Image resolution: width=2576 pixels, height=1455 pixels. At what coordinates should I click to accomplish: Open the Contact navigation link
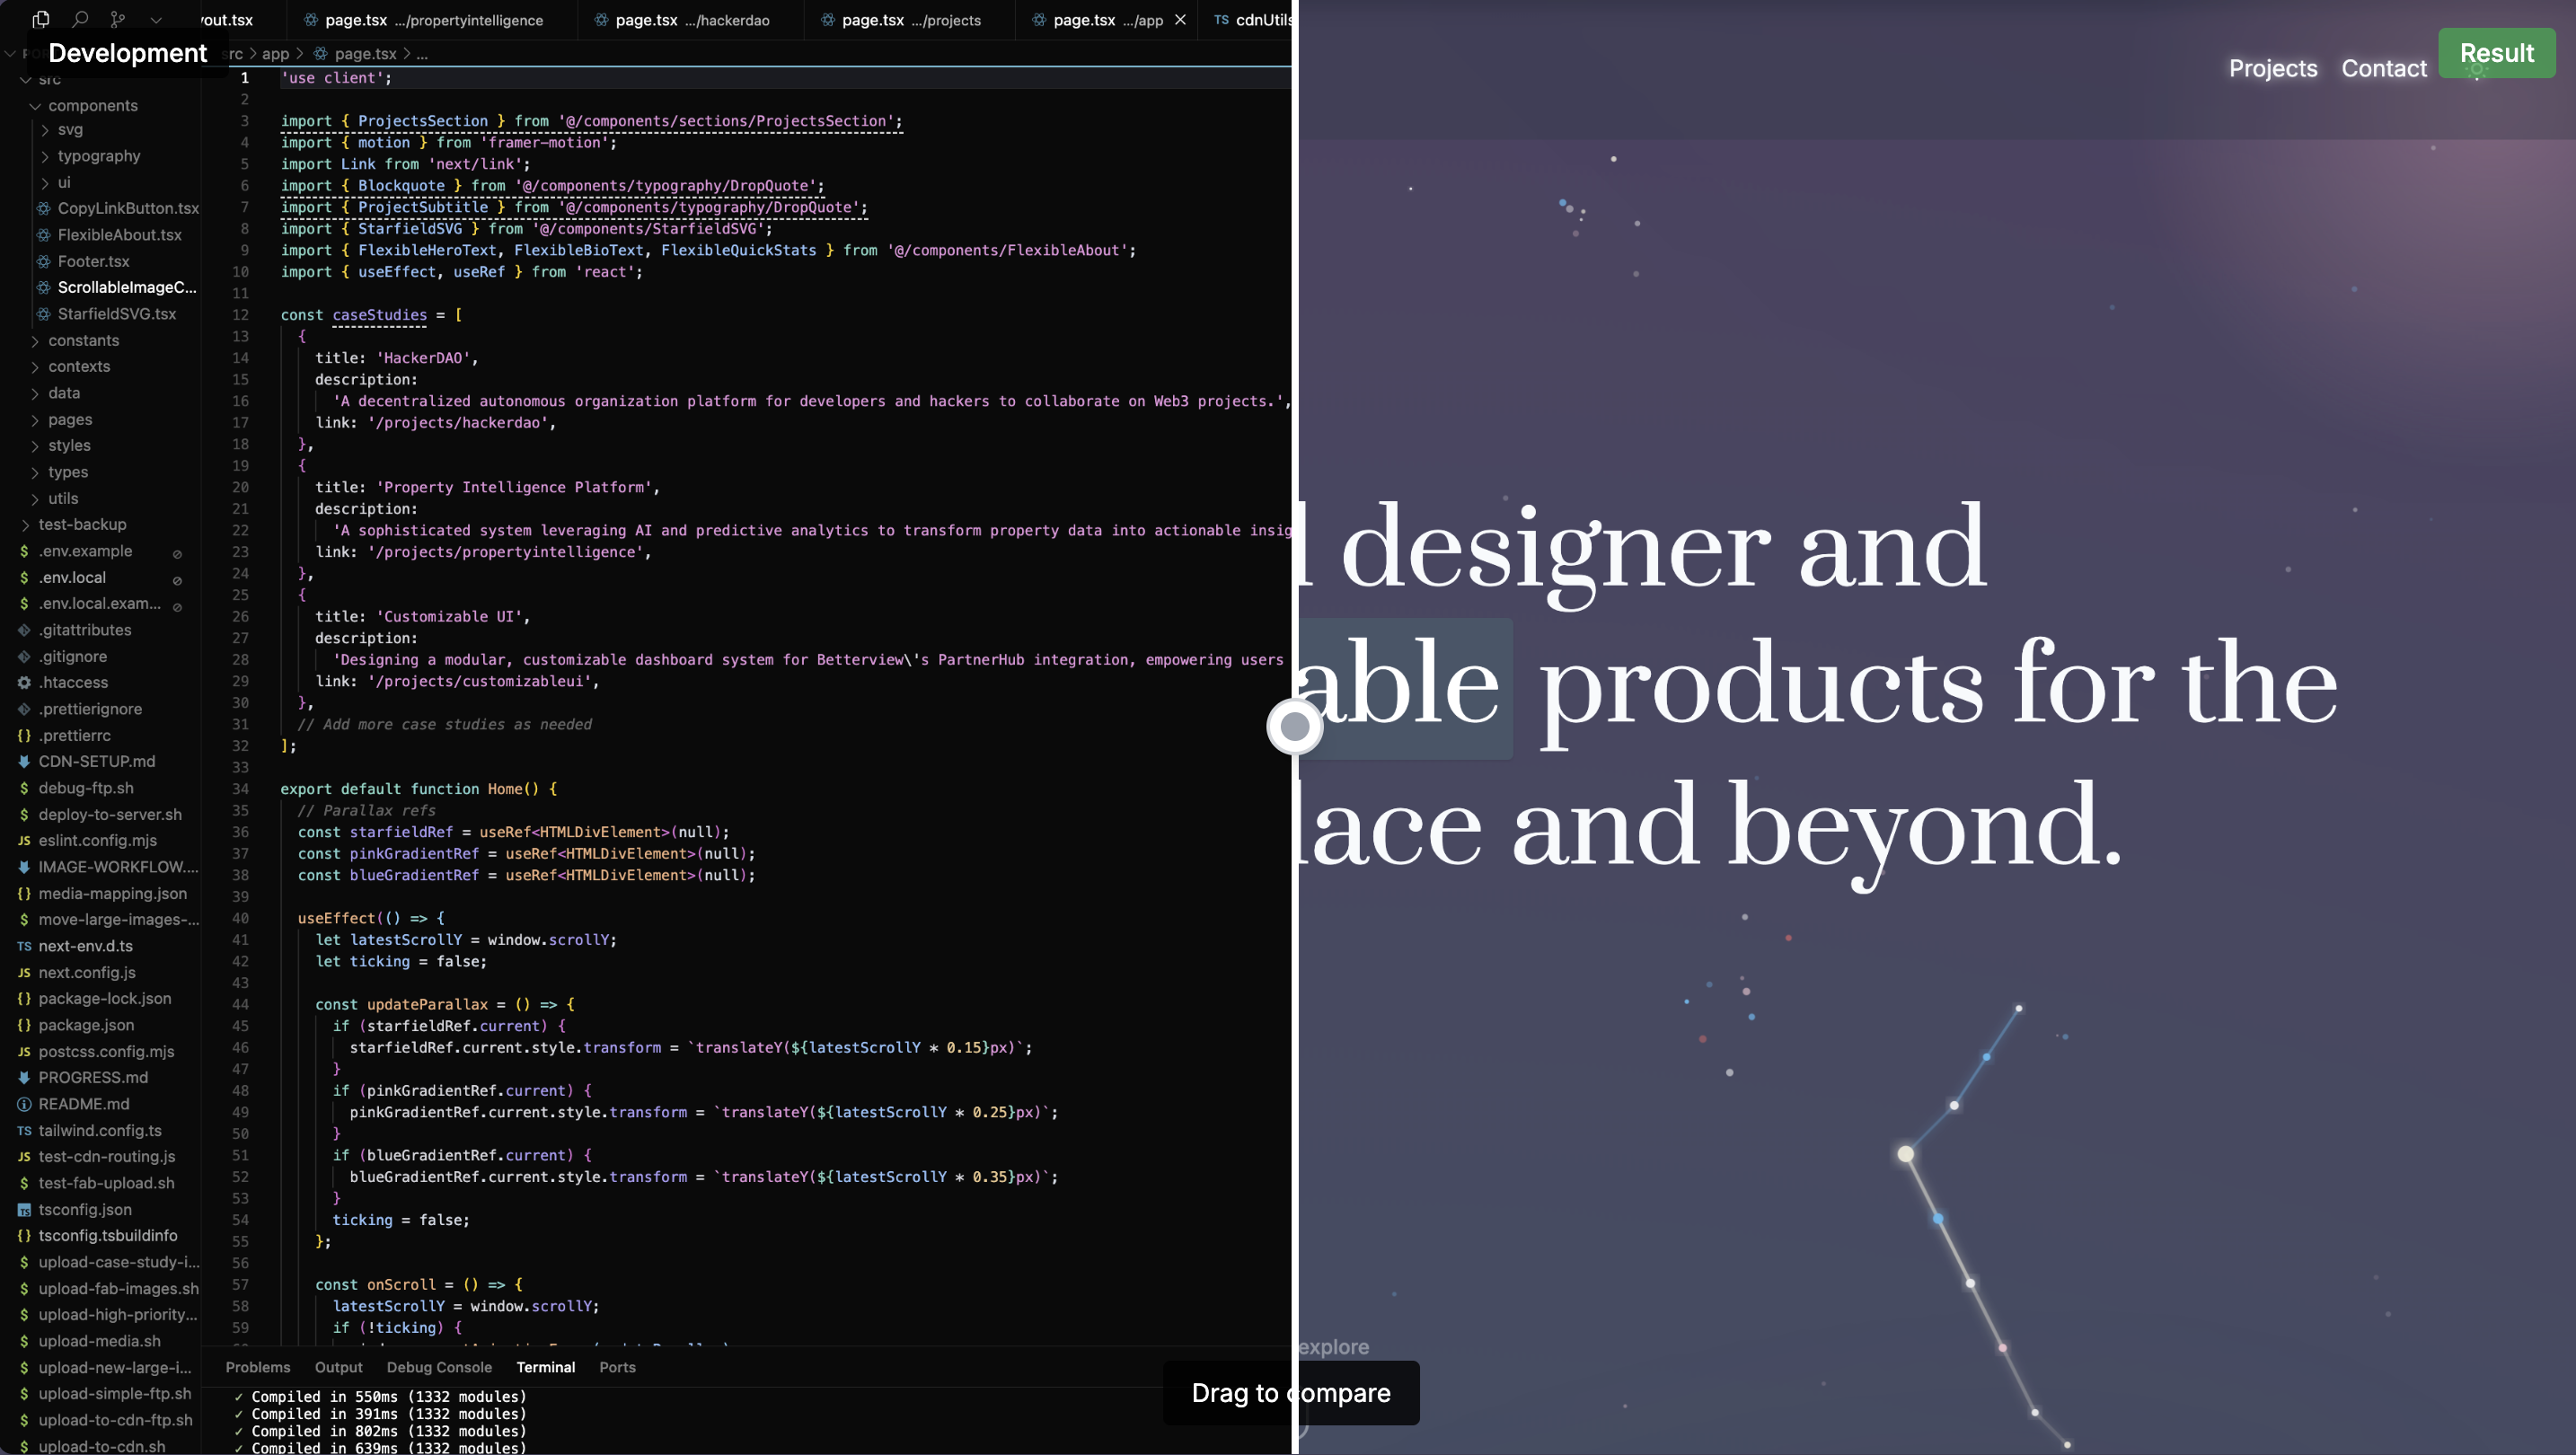(2383, 68)
